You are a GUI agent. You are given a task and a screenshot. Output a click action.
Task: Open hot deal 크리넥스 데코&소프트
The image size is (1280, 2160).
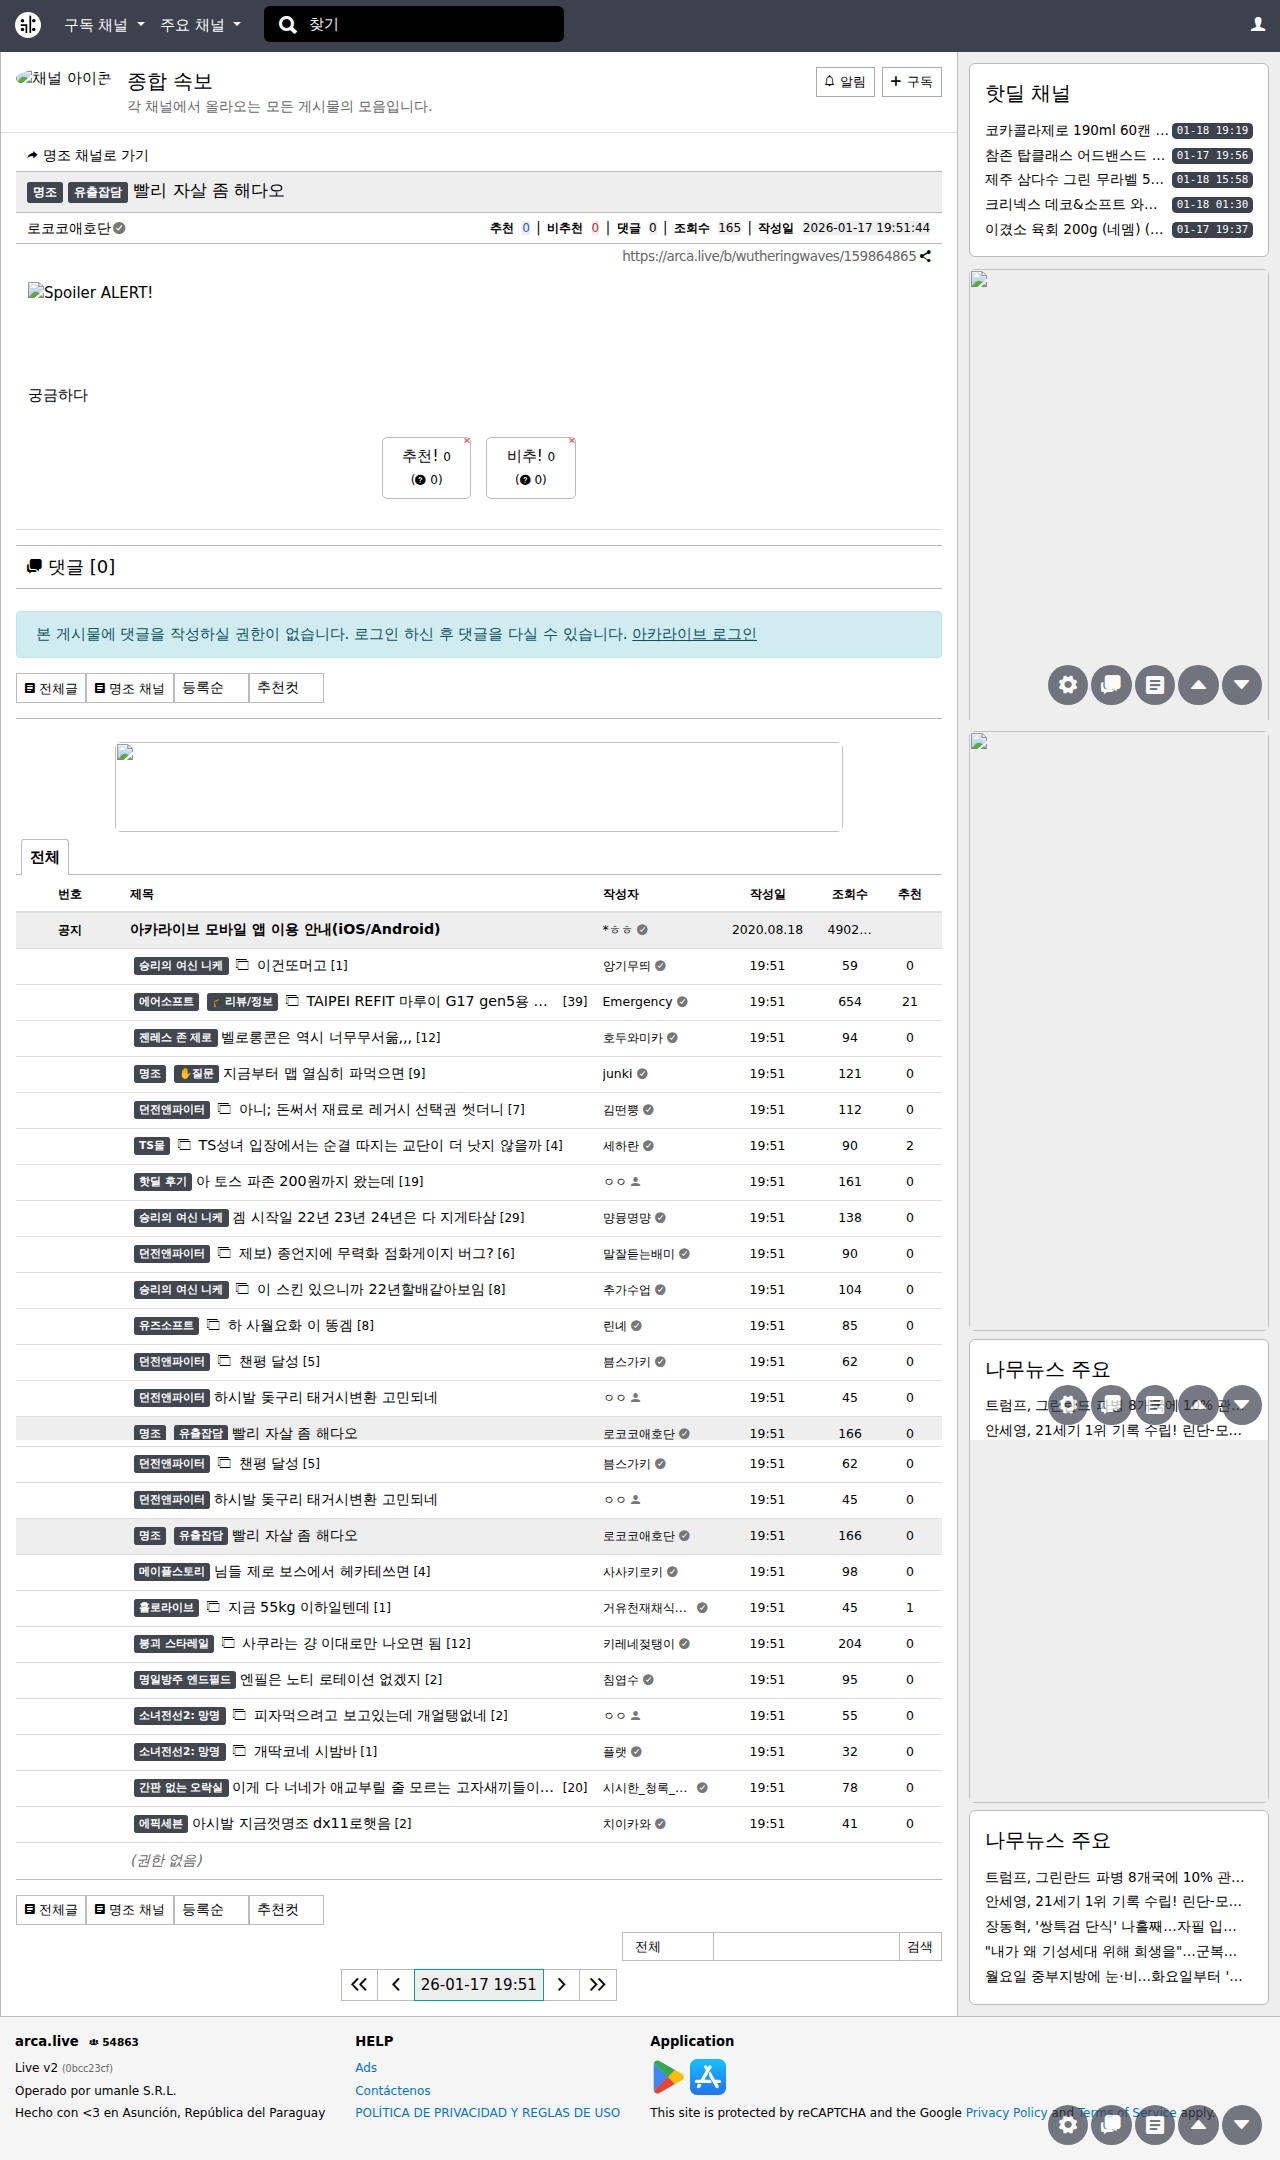pos(1071,204)
